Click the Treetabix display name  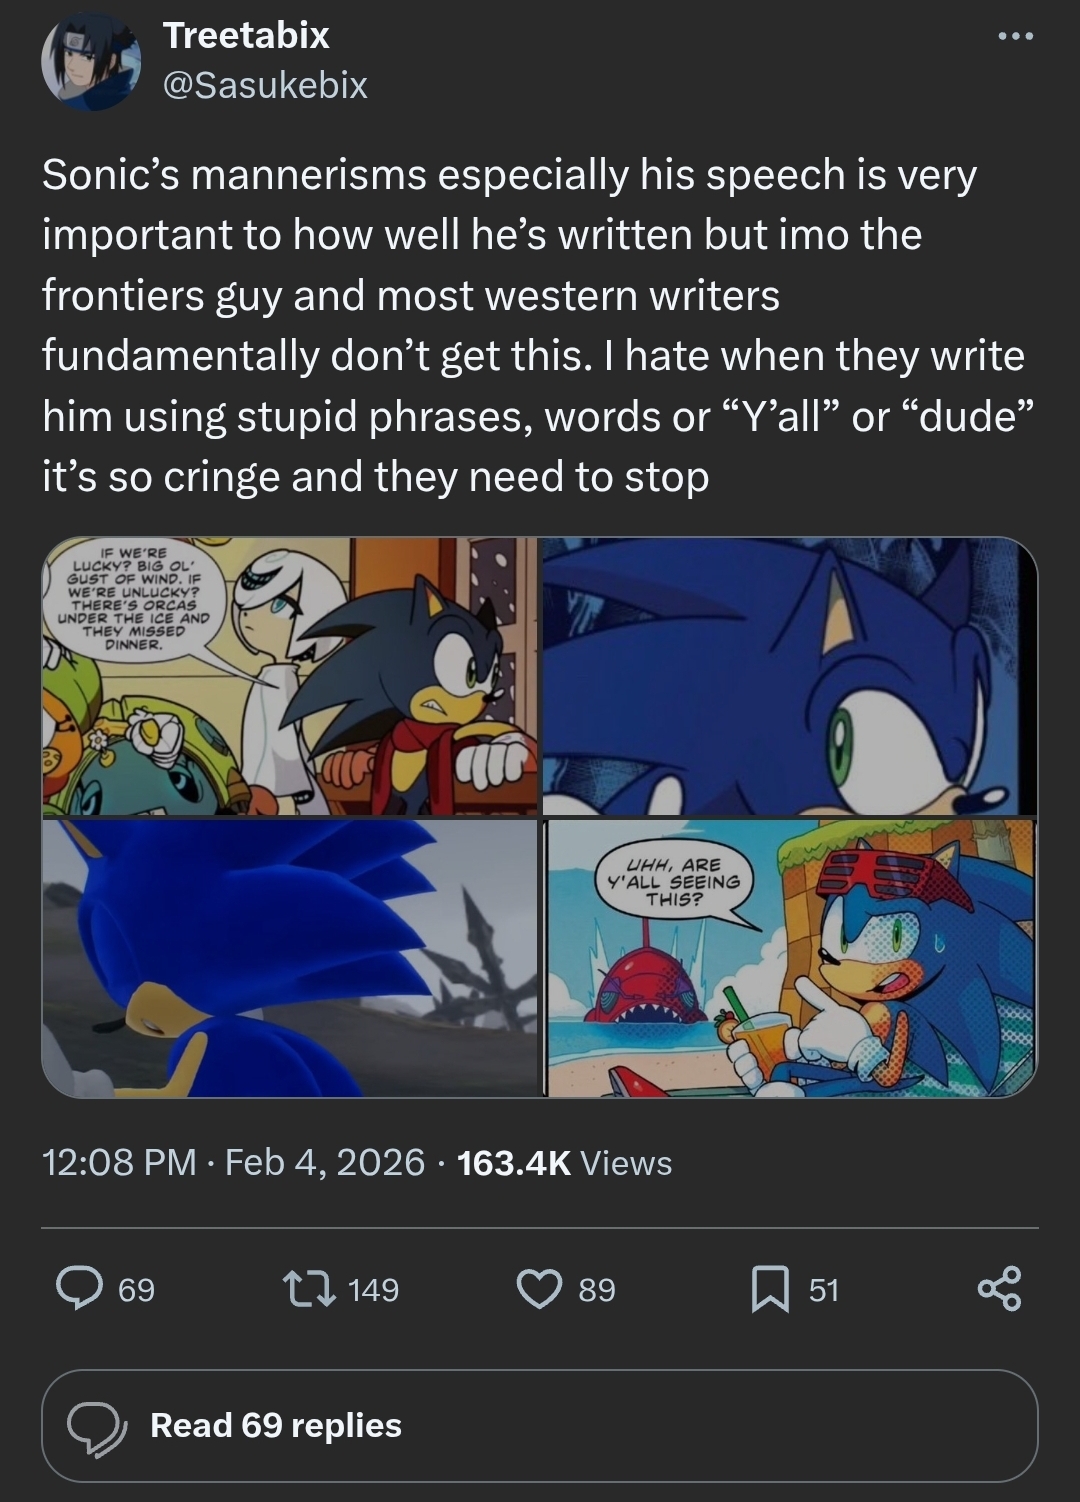246,35
